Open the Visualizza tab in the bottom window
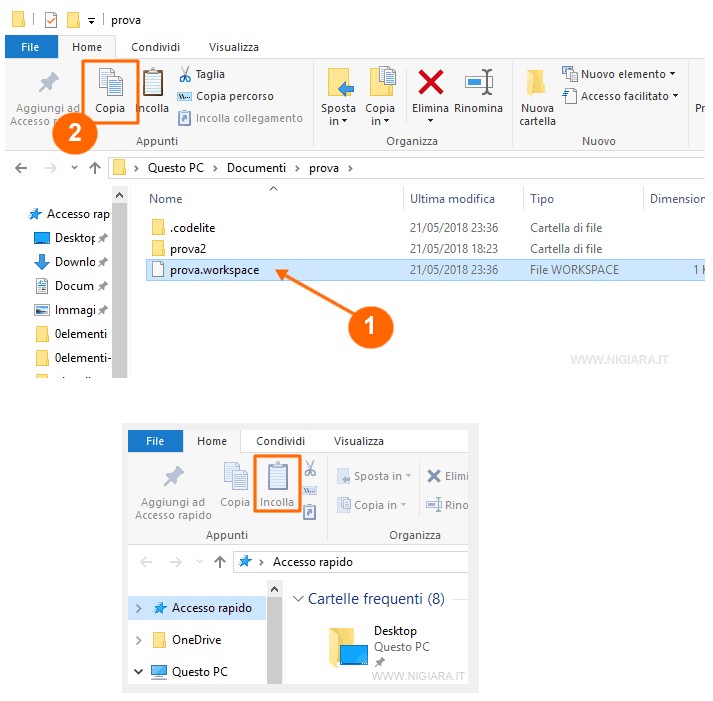 [x=358, y=441]
